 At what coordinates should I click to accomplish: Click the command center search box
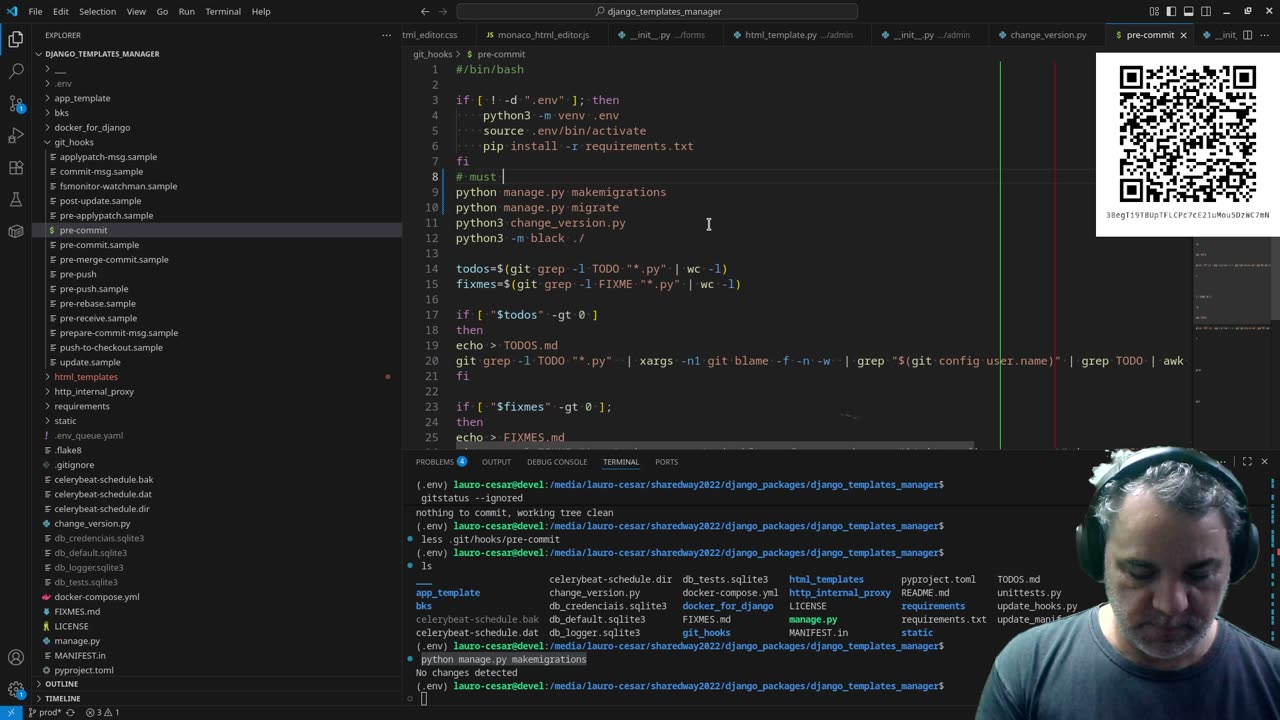tap(657, 11)
